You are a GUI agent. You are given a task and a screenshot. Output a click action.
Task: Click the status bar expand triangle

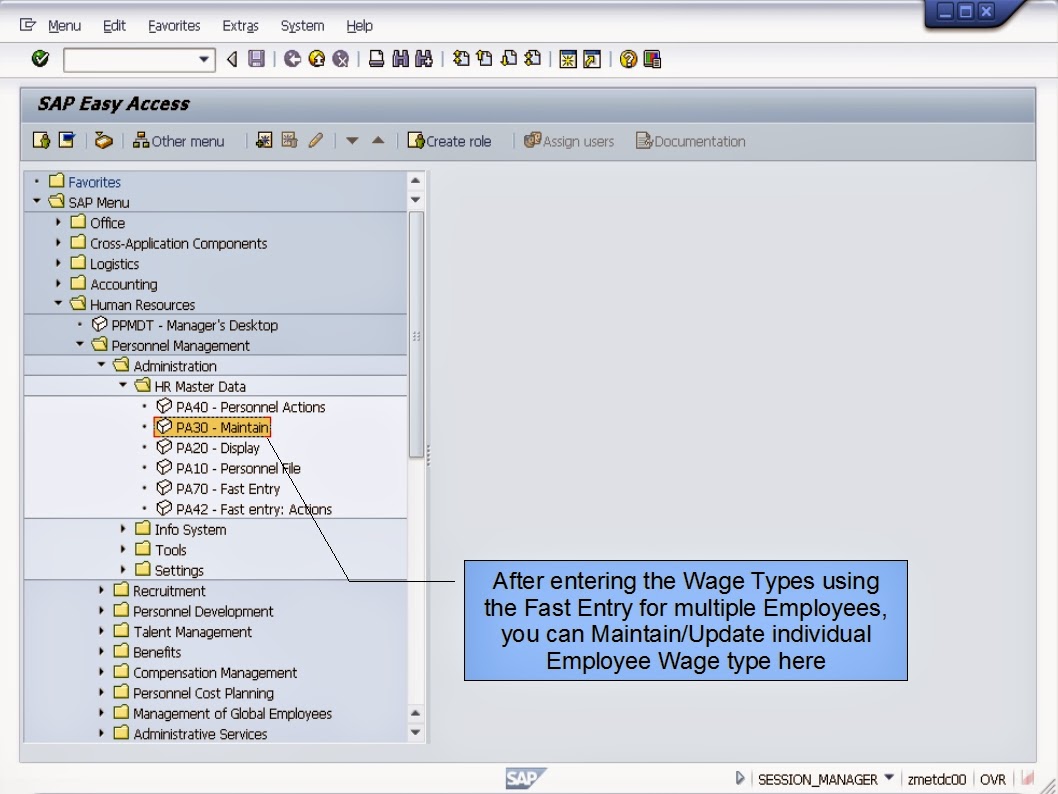tap(740, 778)
